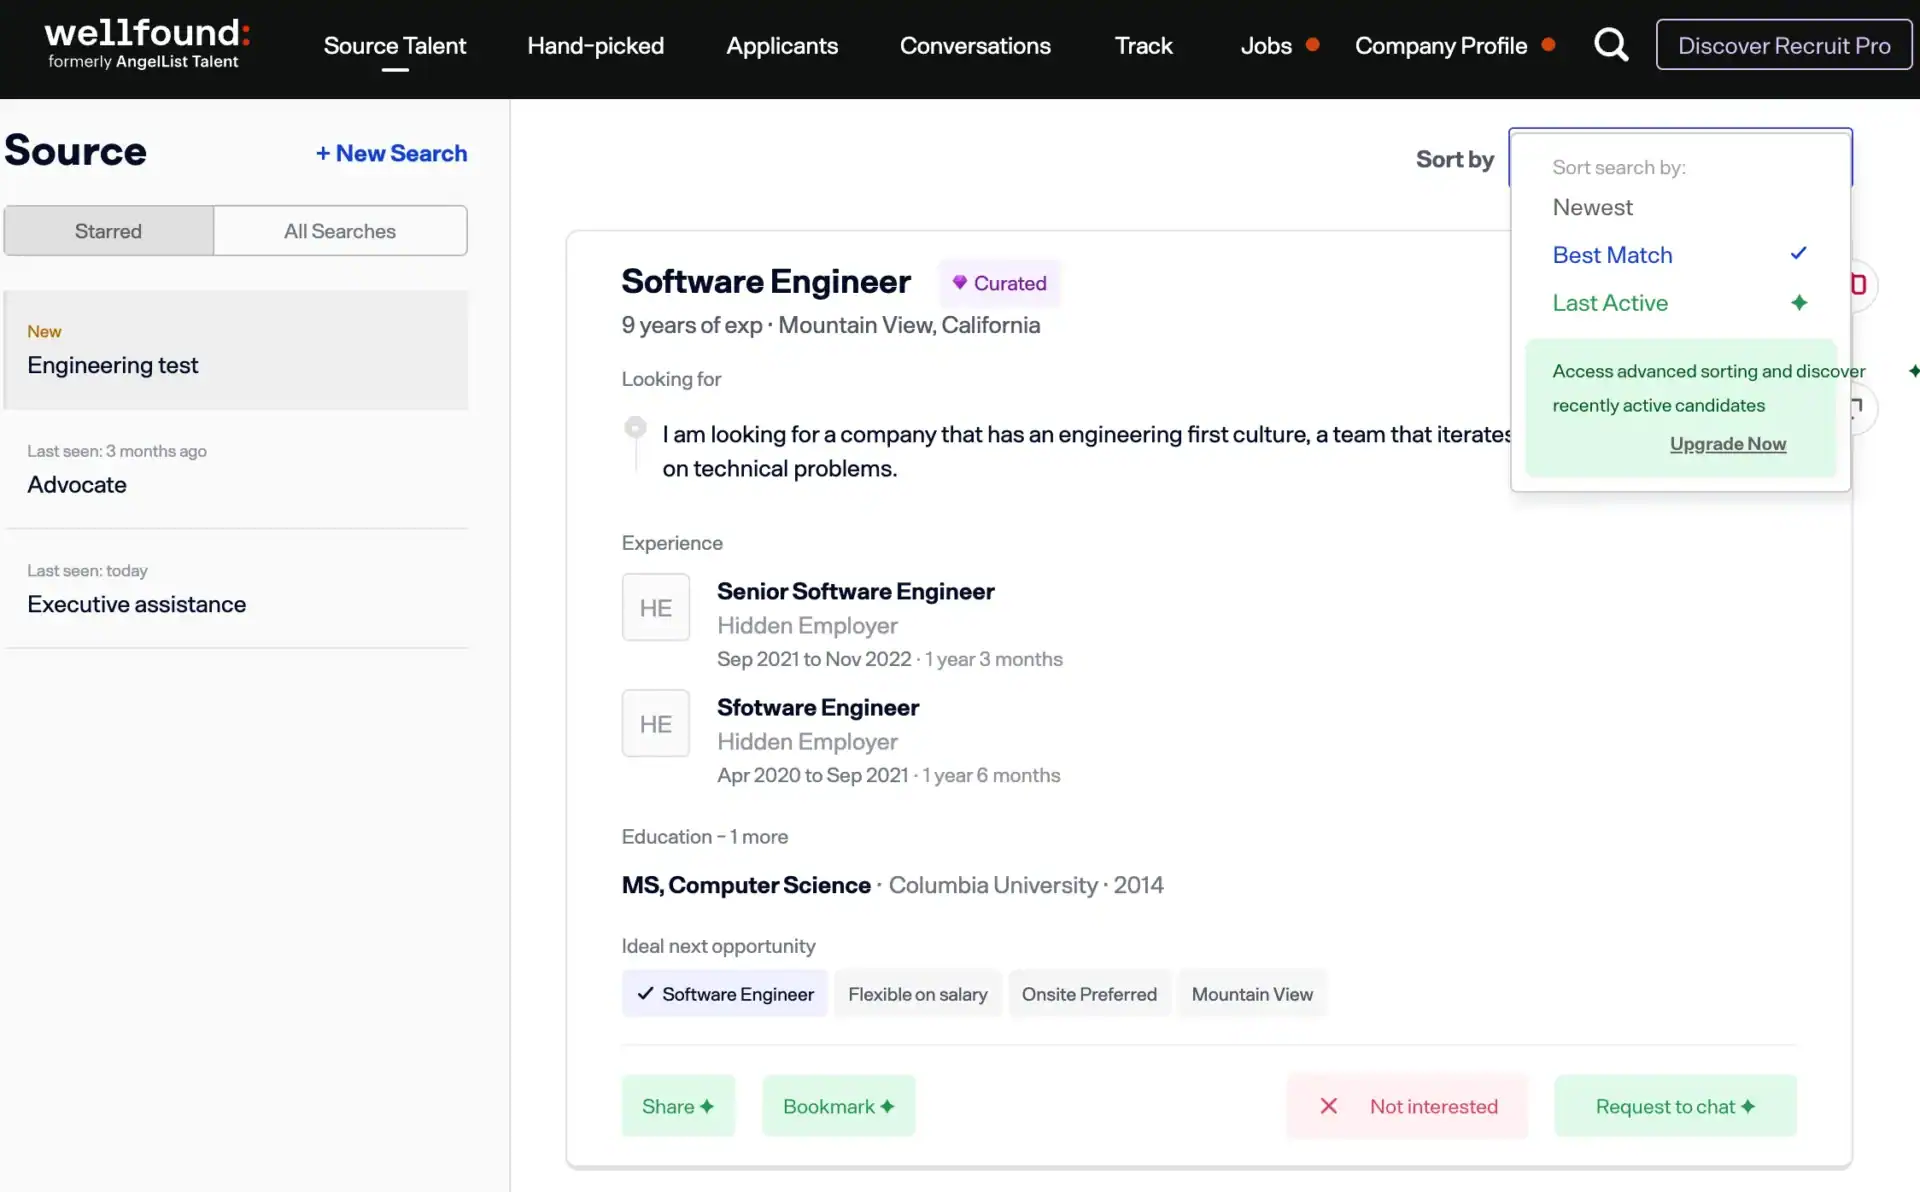This screenshot has height=1192, width=1920.
Task: Select Best Match sort option
Action: pos(1612,255)
